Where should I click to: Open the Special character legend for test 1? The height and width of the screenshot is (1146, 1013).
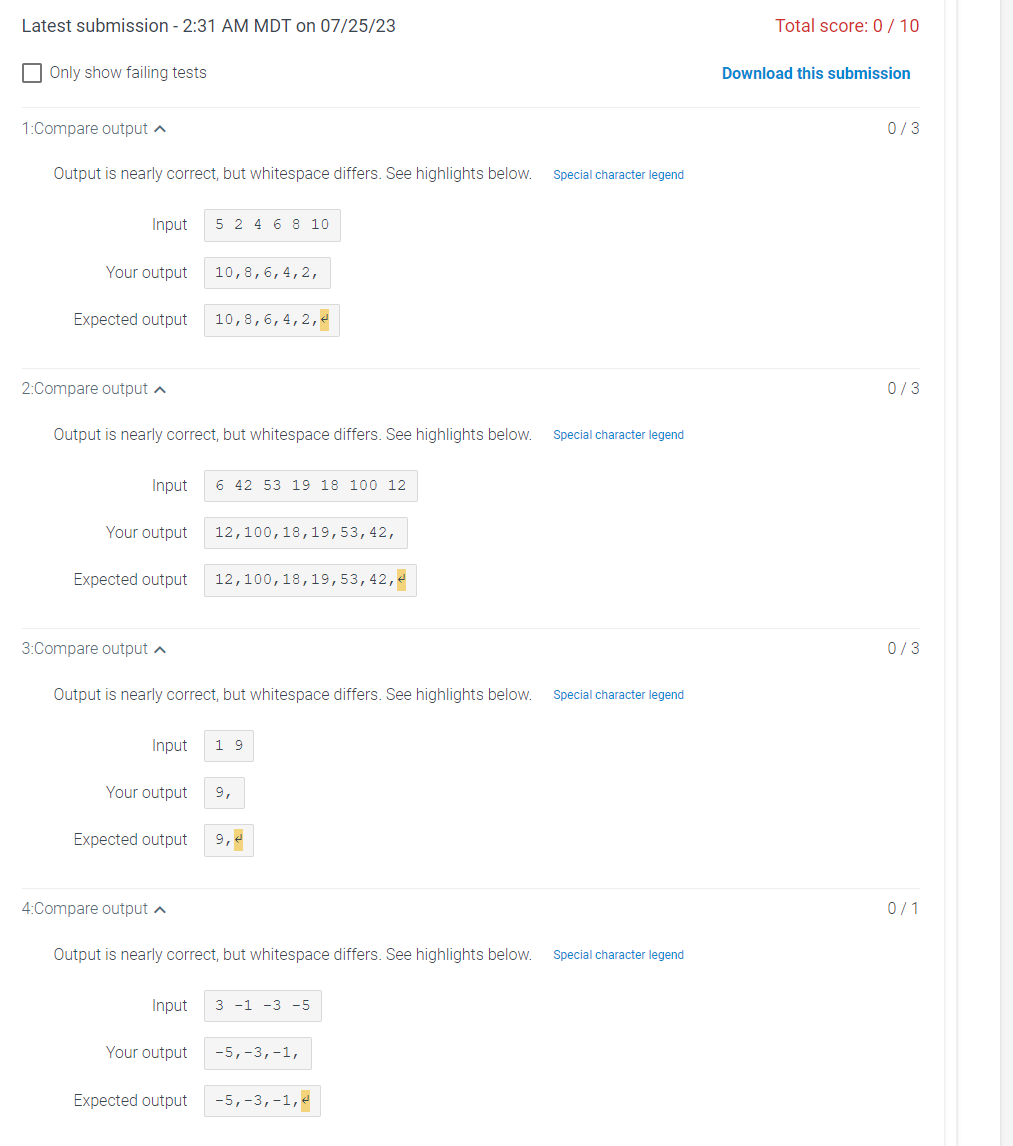pyautogui.click(x=618, y=174)
